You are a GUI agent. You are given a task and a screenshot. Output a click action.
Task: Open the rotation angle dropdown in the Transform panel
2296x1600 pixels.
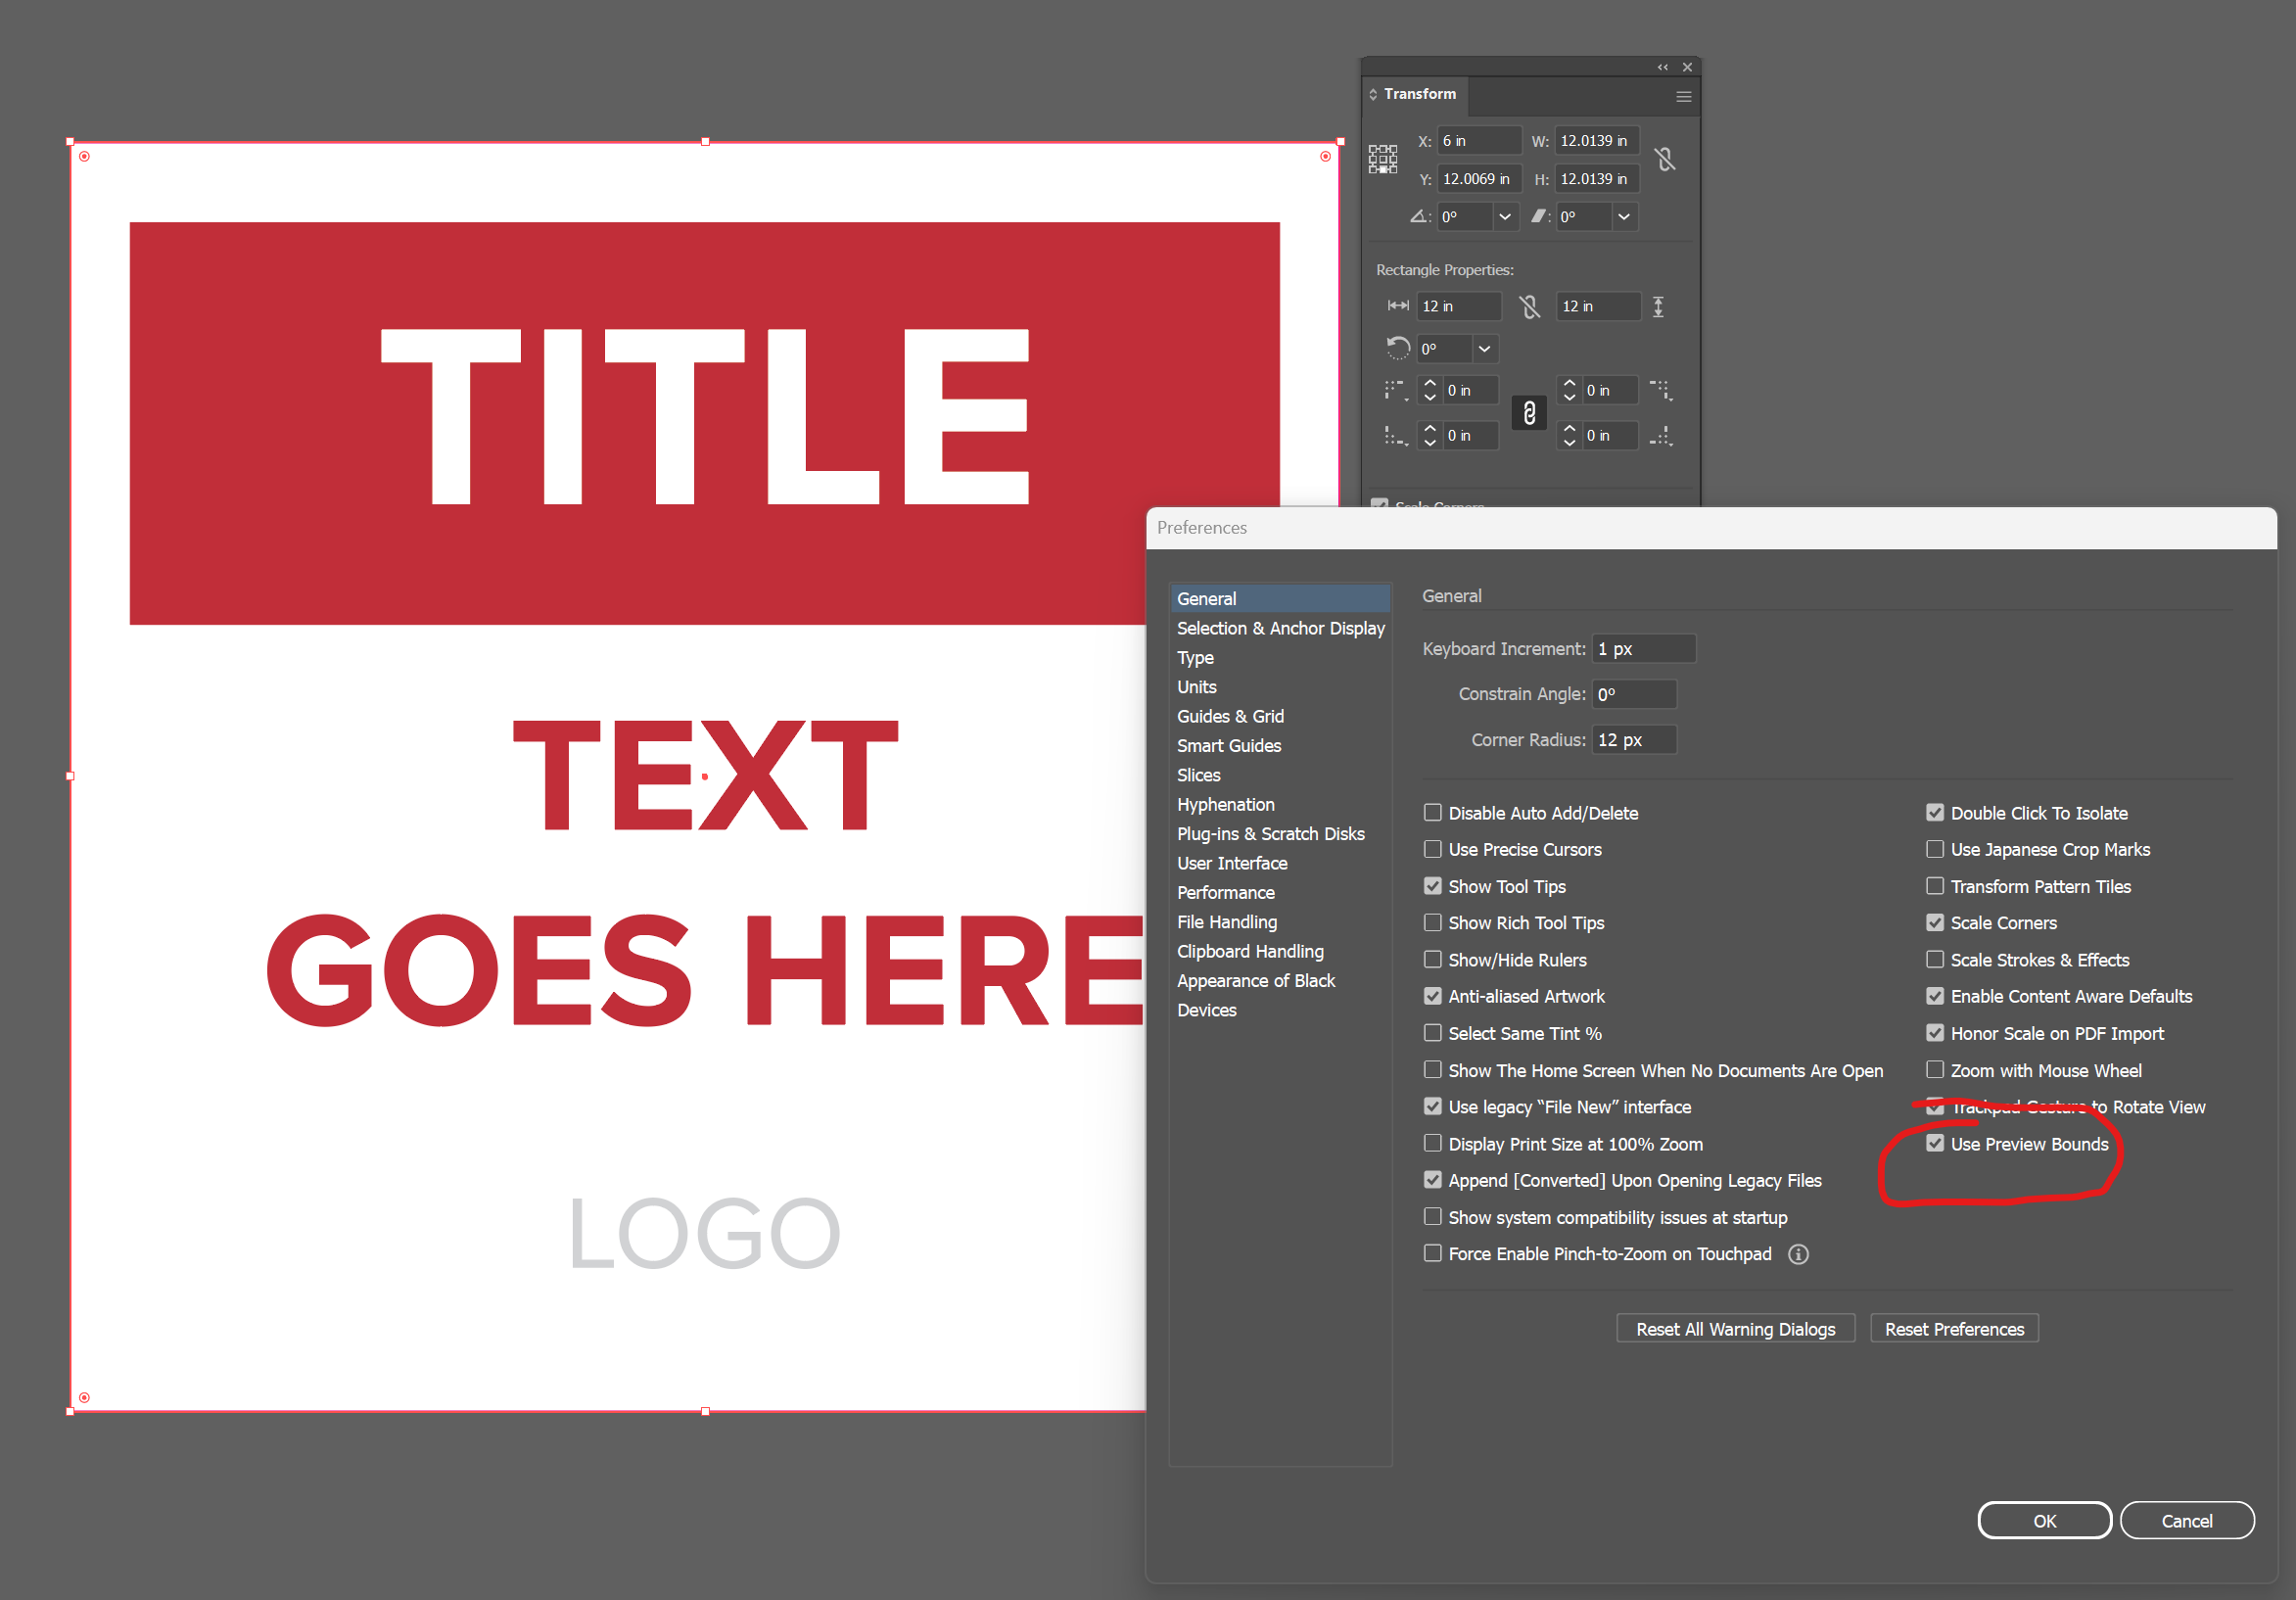1504,217
